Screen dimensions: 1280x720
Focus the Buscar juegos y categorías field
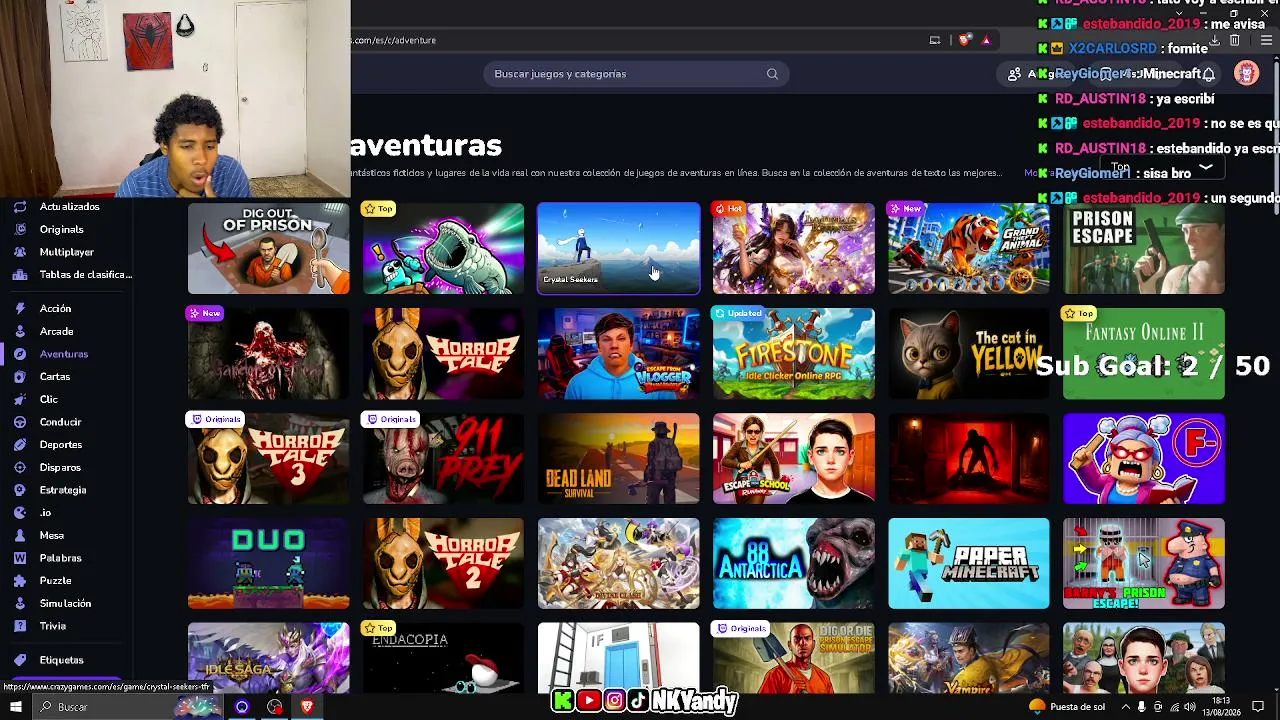point(636,74)
